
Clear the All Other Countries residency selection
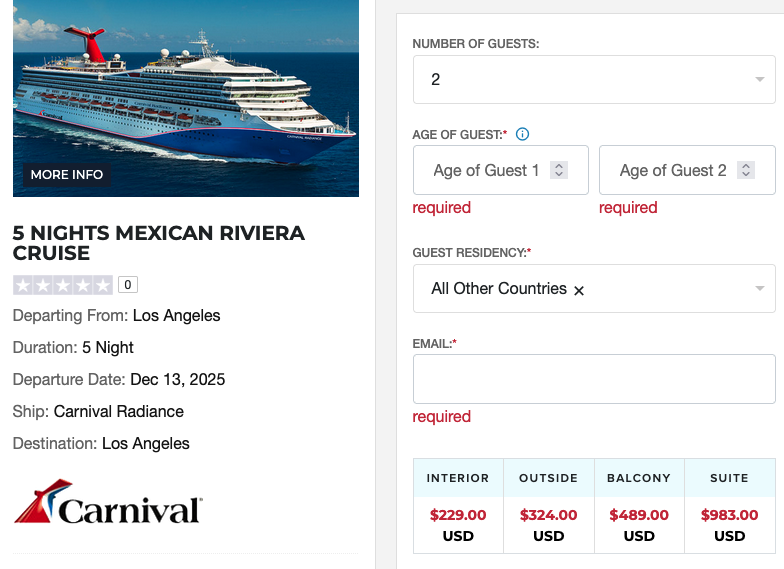tap(579, 290)
